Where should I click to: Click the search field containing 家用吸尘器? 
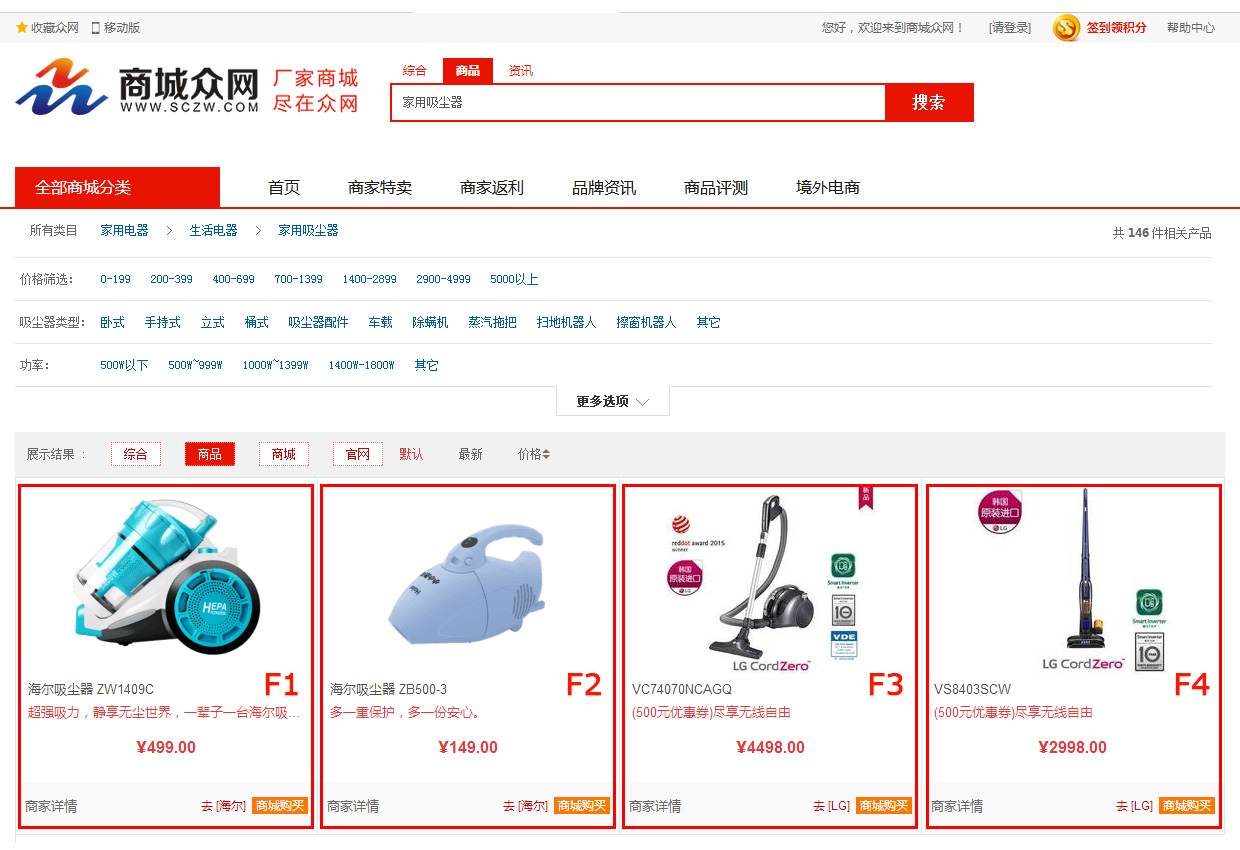tap(638, 102)
